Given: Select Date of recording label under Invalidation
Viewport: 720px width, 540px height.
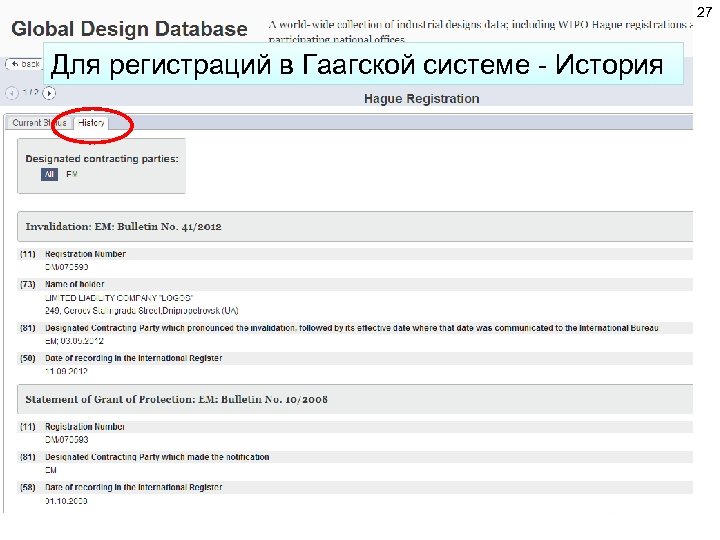Looking at the screenshot, I should pyautogui.click(x=134, y=358).
